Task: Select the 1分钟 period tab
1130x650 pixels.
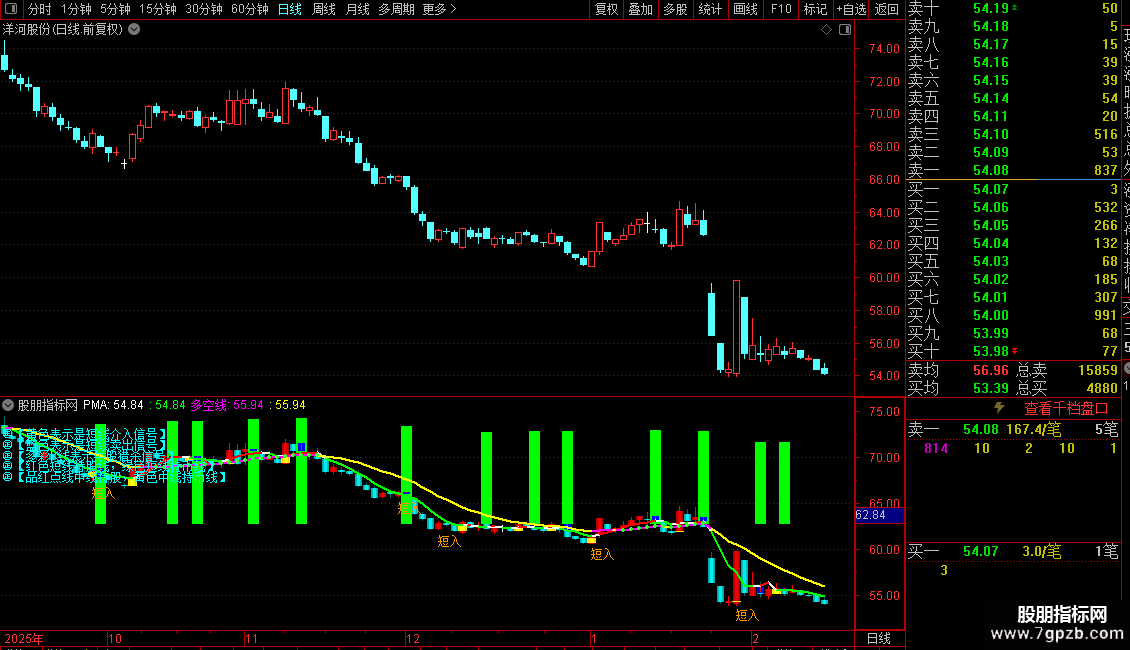Action: tap(76, 9)
